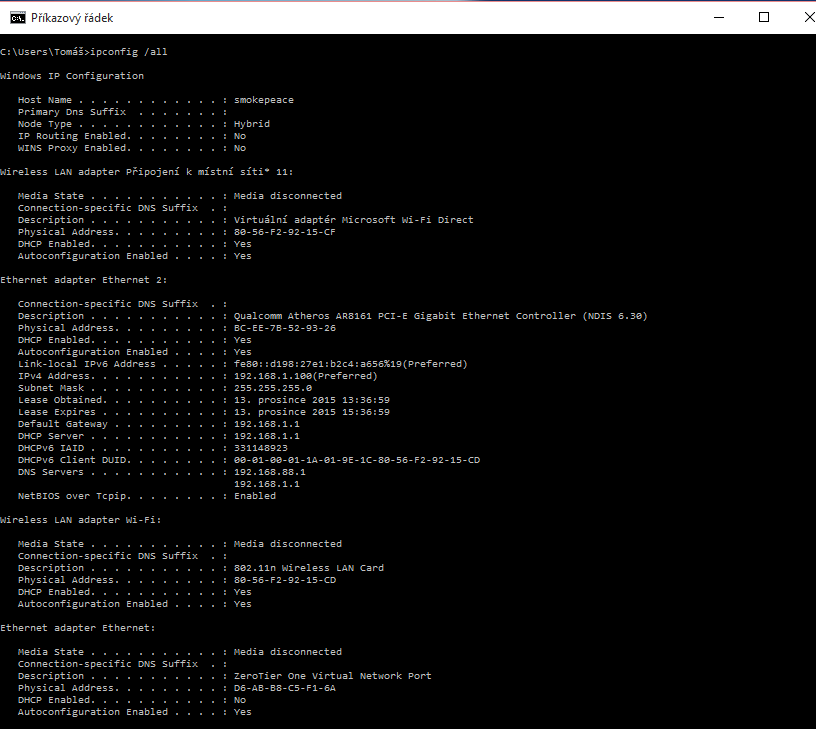Click physical address 'D6-AB-B8-C5-F1-6A'
The height and width of the screenshot is (729, 816).
[x=285, y=688]
